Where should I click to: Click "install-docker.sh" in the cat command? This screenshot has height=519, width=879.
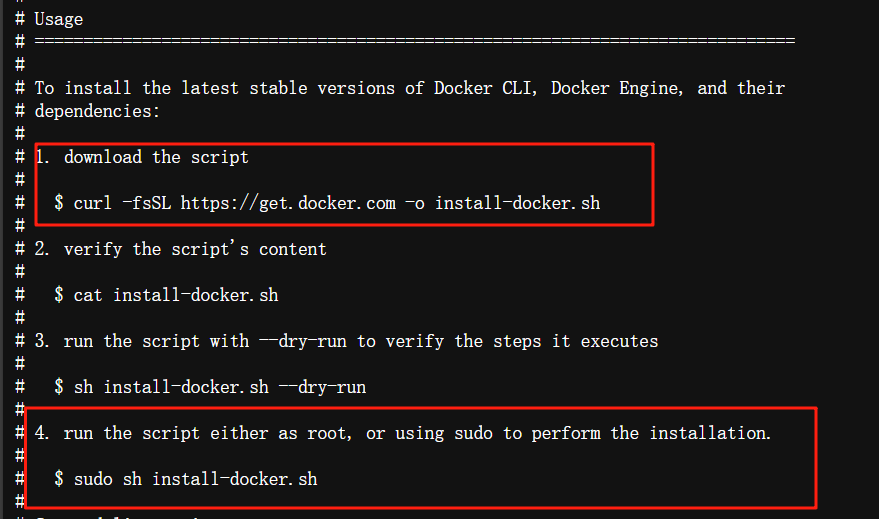[x=195, y=295]
